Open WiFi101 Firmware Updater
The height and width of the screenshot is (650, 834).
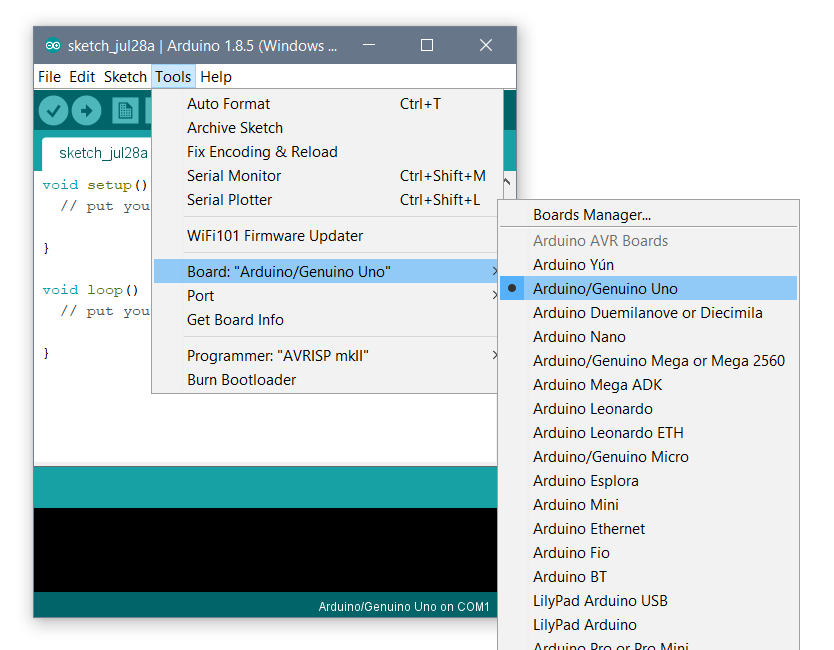(275, 236)
